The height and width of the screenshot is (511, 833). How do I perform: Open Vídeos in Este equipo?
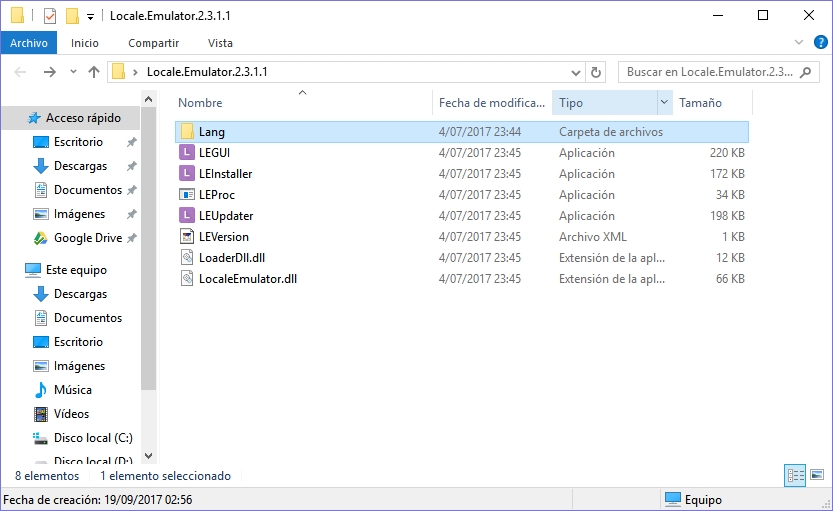[71, 414]
